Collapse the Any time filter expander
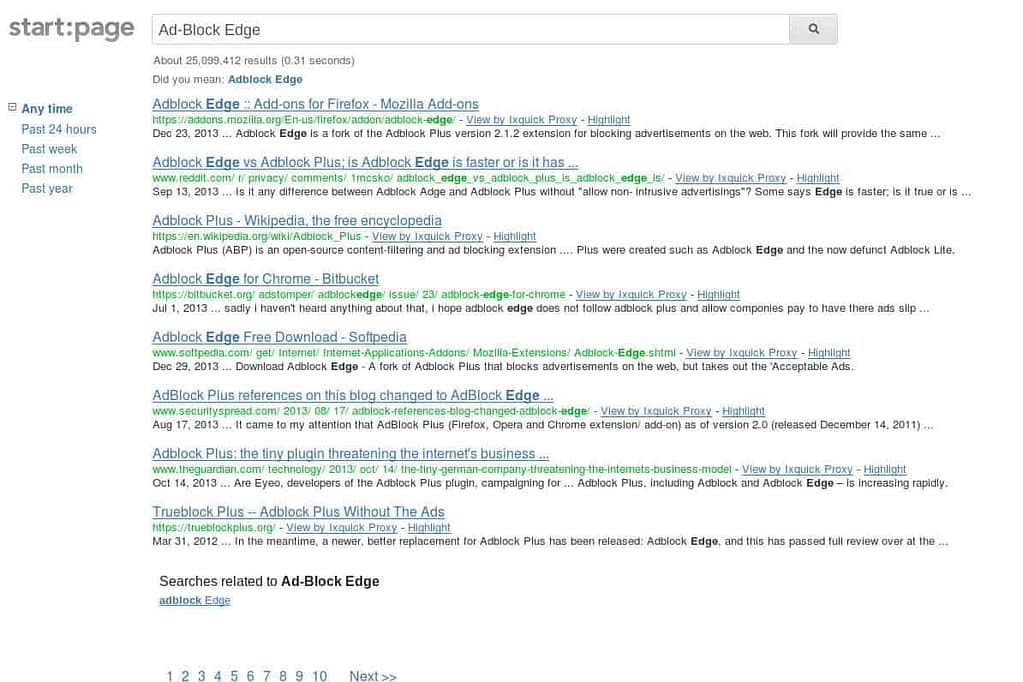The width and height of the screenshot is (1023, 682). (x=13, y=108)
